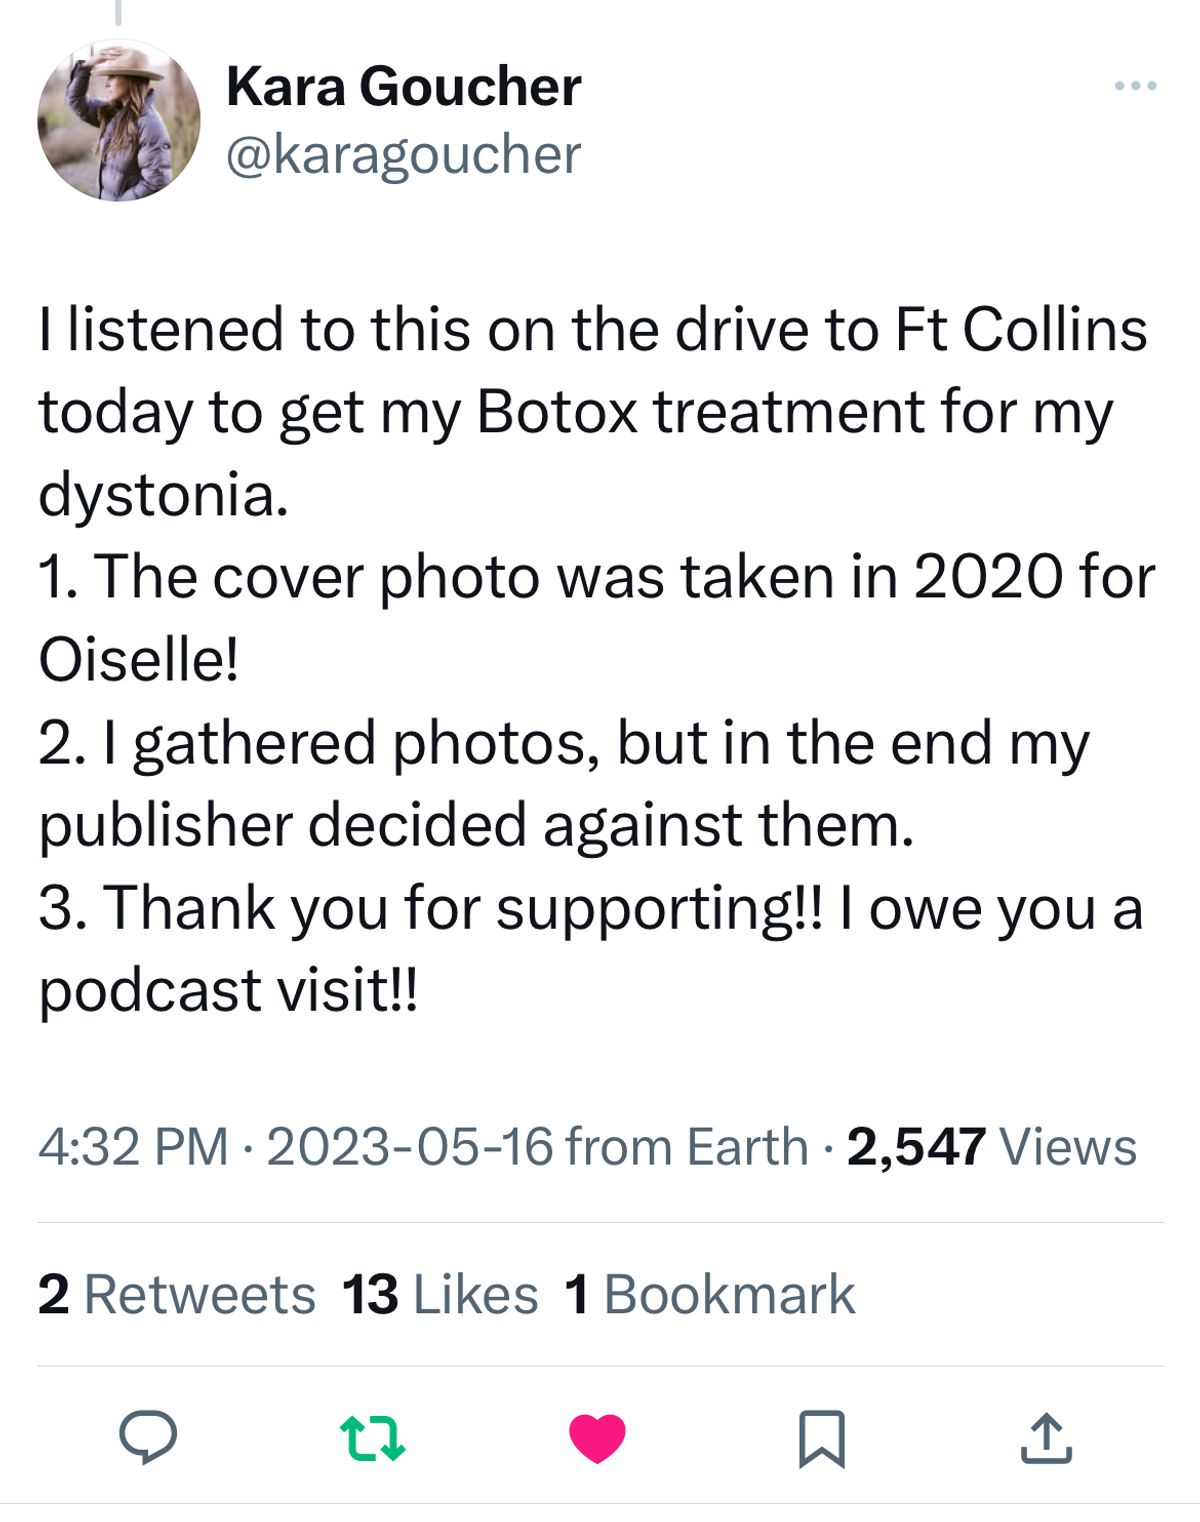The image size is (1200, 1522).
Task: Open the share upload arrow icon
Action: click(1046, 1438)
